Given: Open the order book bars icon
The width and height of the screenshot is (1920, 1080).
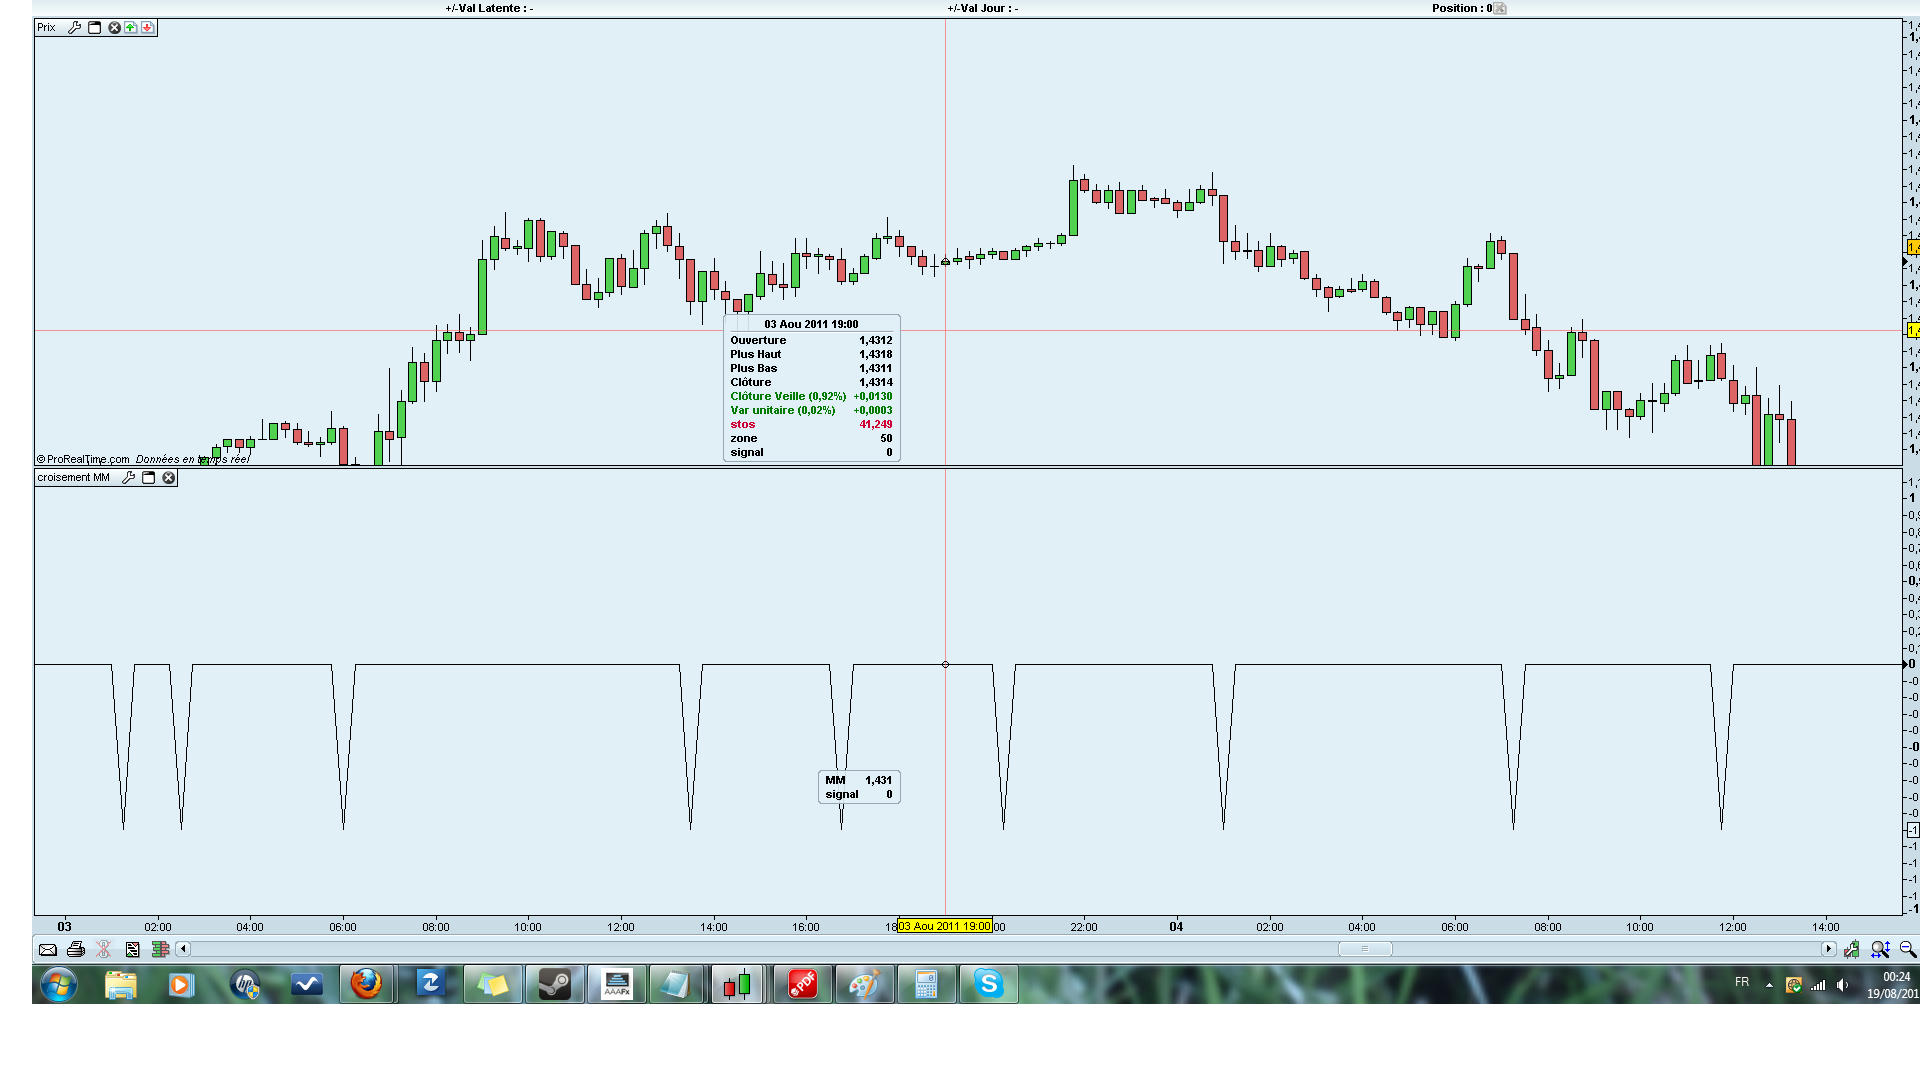Looking at the screenshot, I should coord(160,950).
